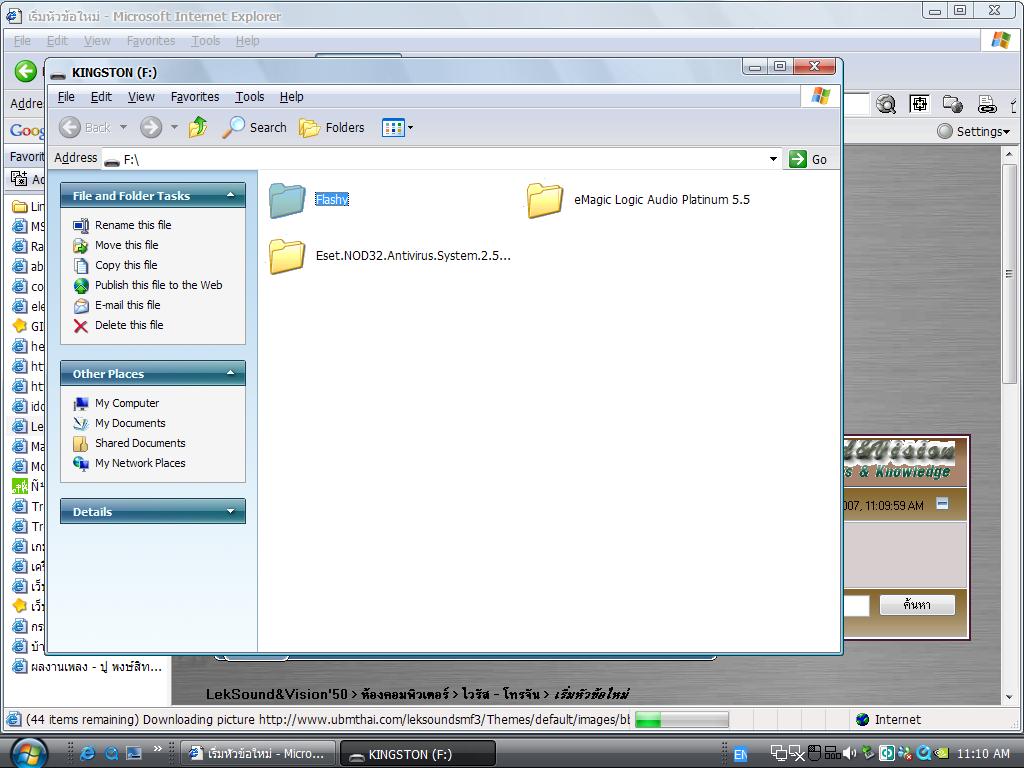Click the full screen icon in Internet Explorer toolbar
This screenshot has width=1024, height=768.
pos(919,104)
